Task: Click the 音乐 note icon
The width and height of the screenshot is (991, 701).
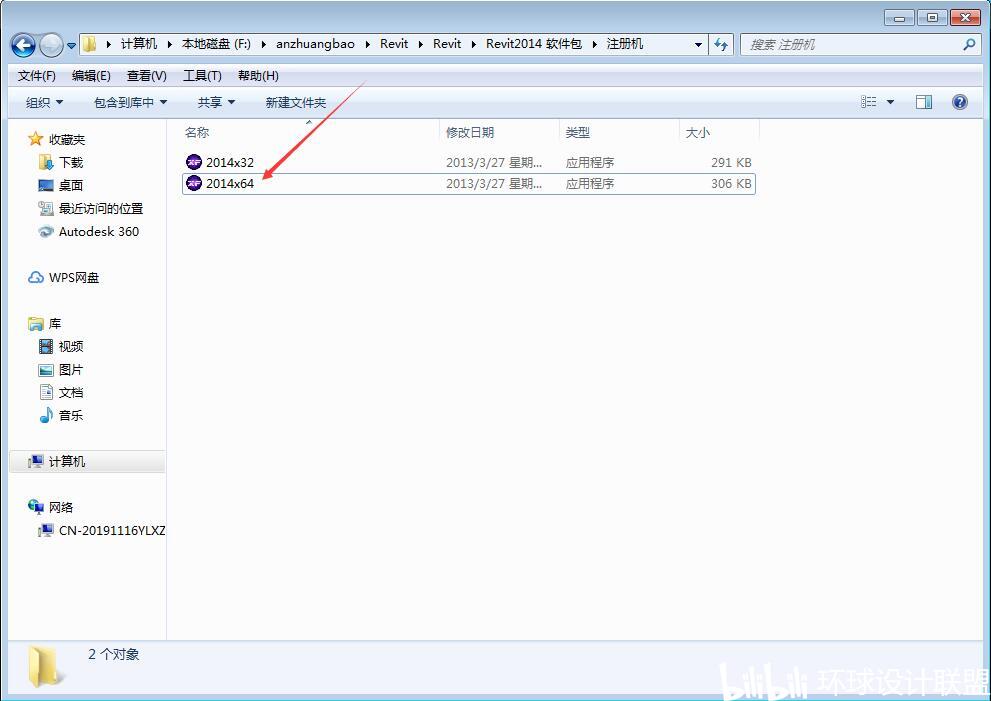Action: coord(46,415)
